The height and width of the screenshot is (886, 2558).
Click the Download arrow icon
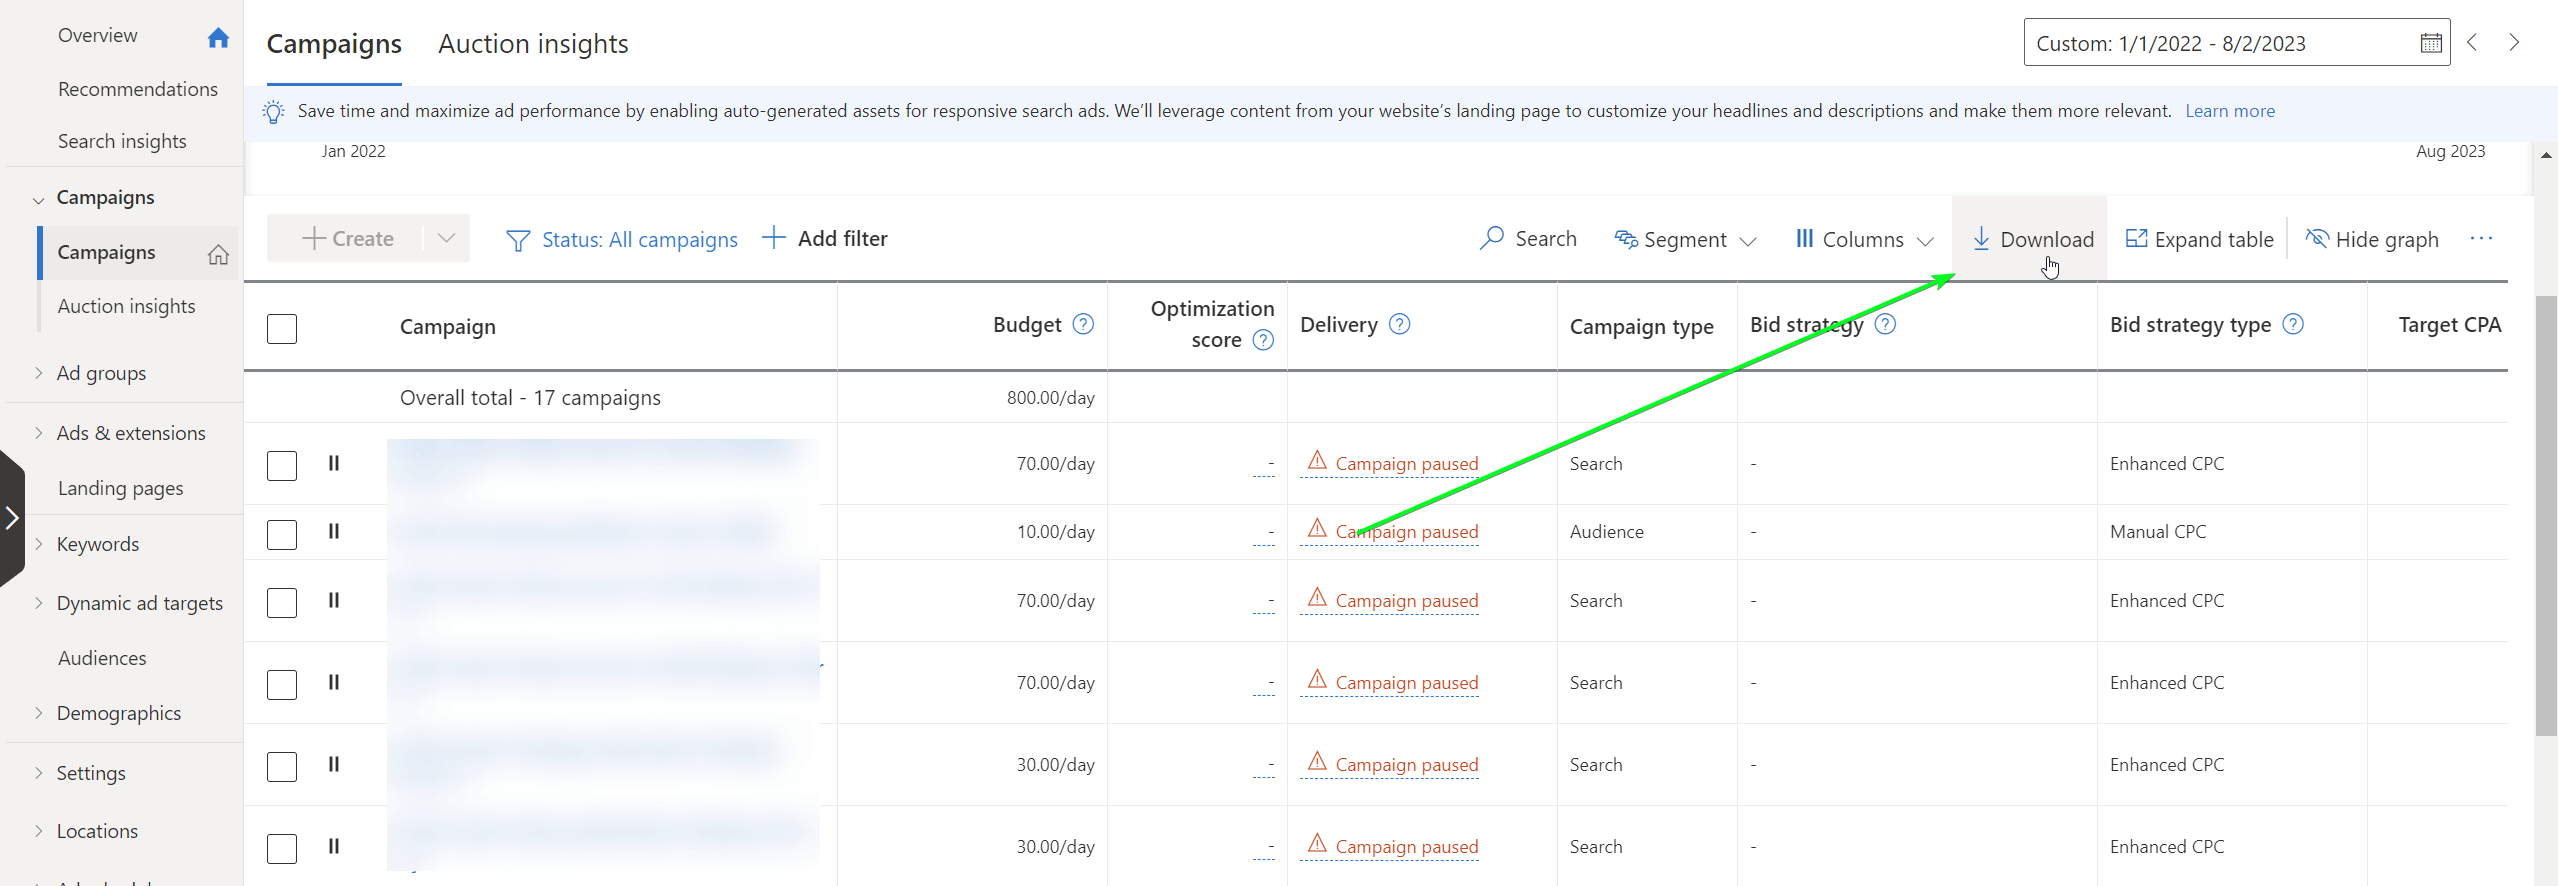click(1981, 238)
